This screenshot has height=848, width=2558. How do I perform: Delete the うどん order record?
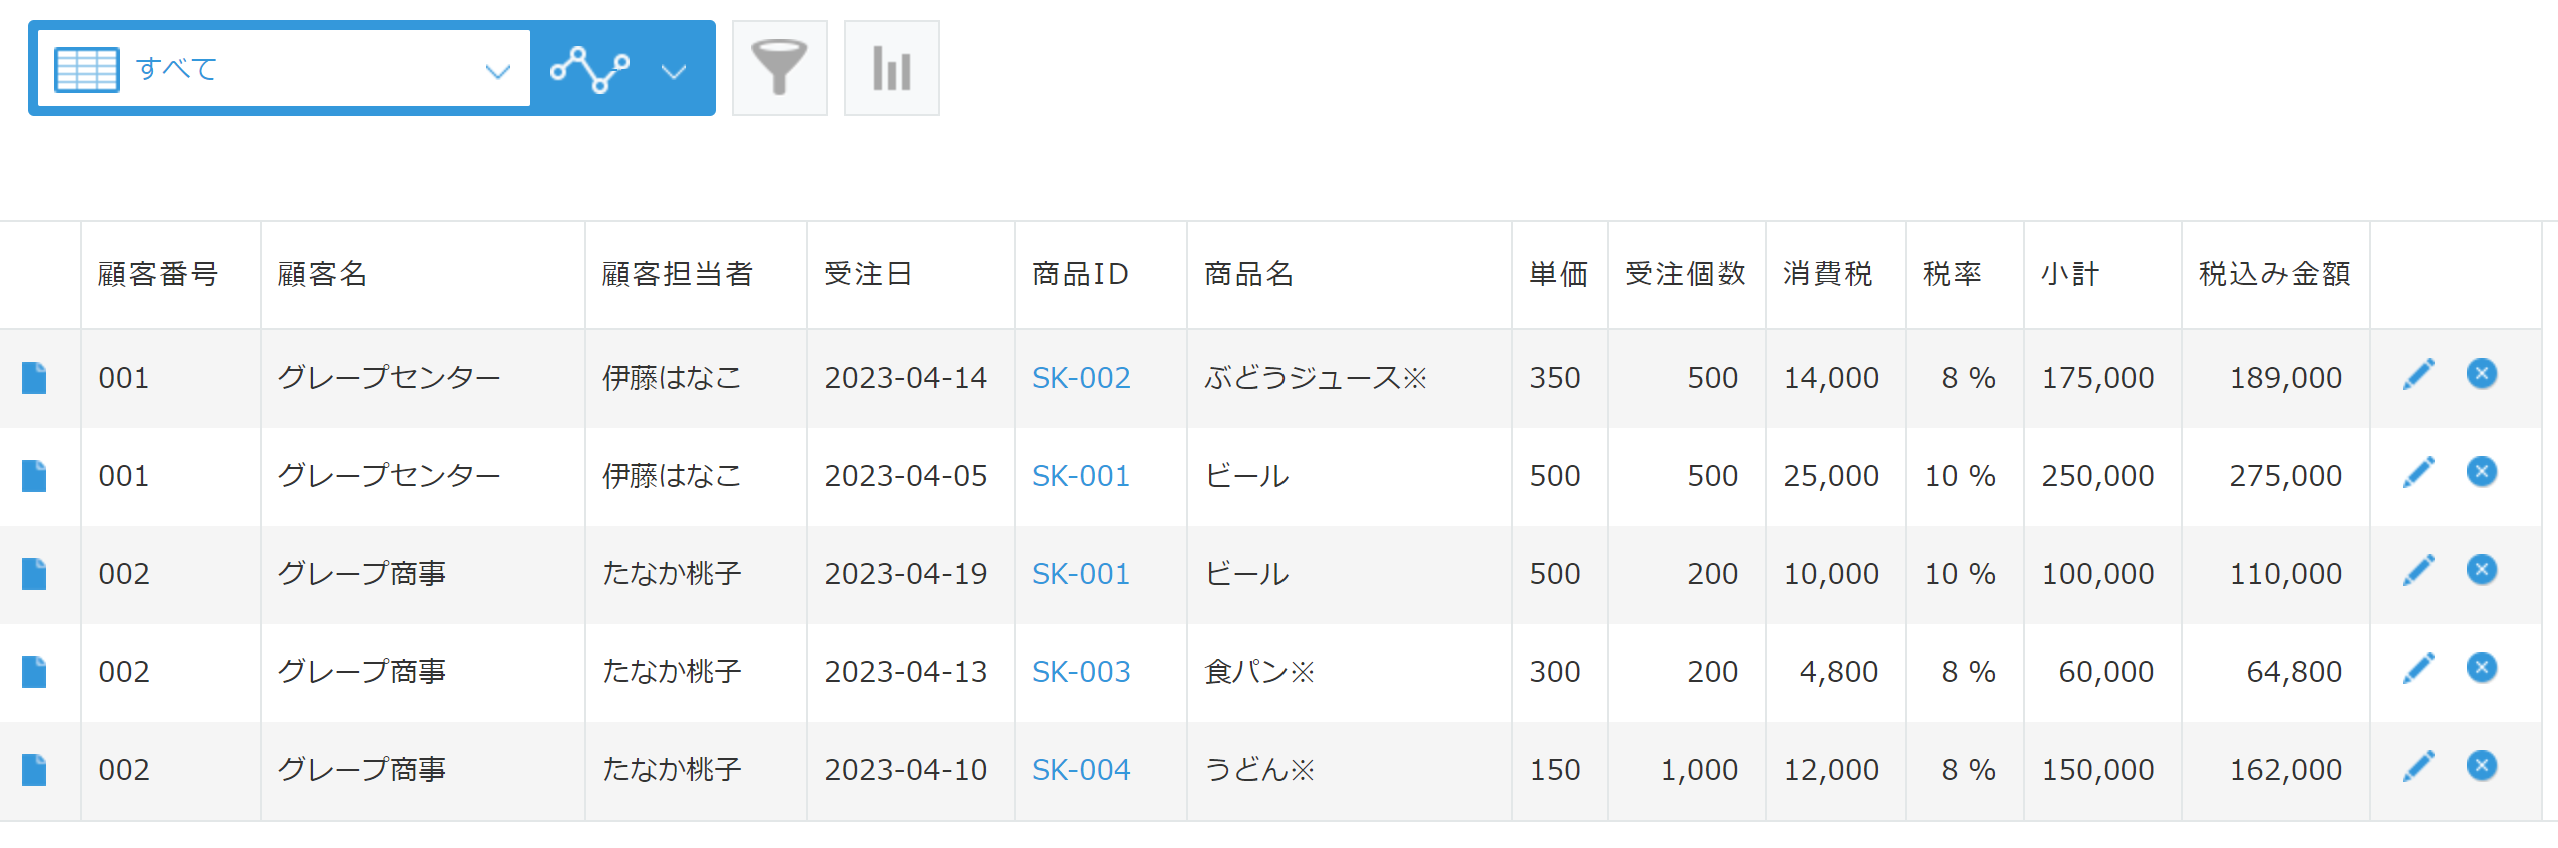2481,766
